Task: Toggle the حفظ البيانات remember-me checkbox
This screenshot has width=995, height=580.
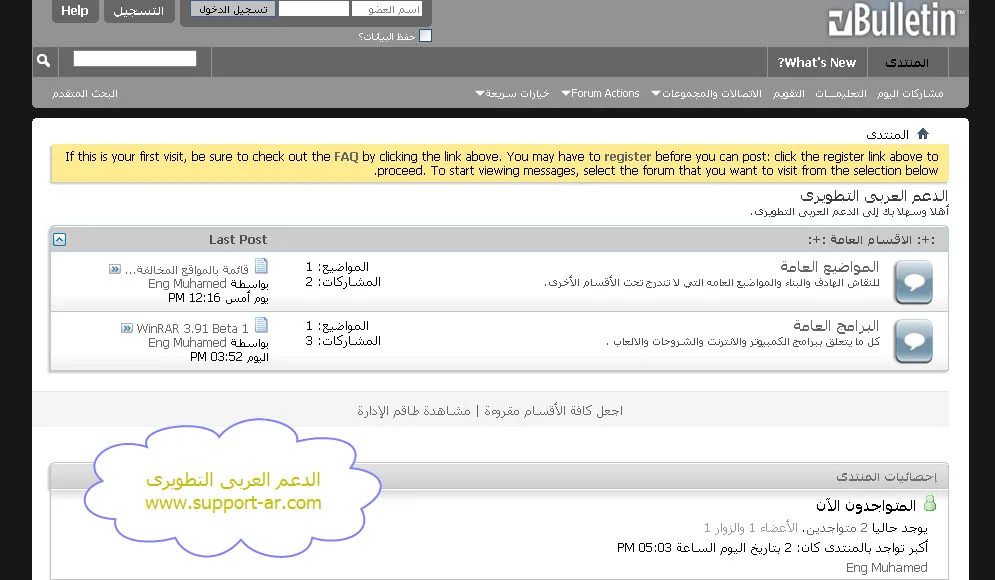Action: coord(425,36)
